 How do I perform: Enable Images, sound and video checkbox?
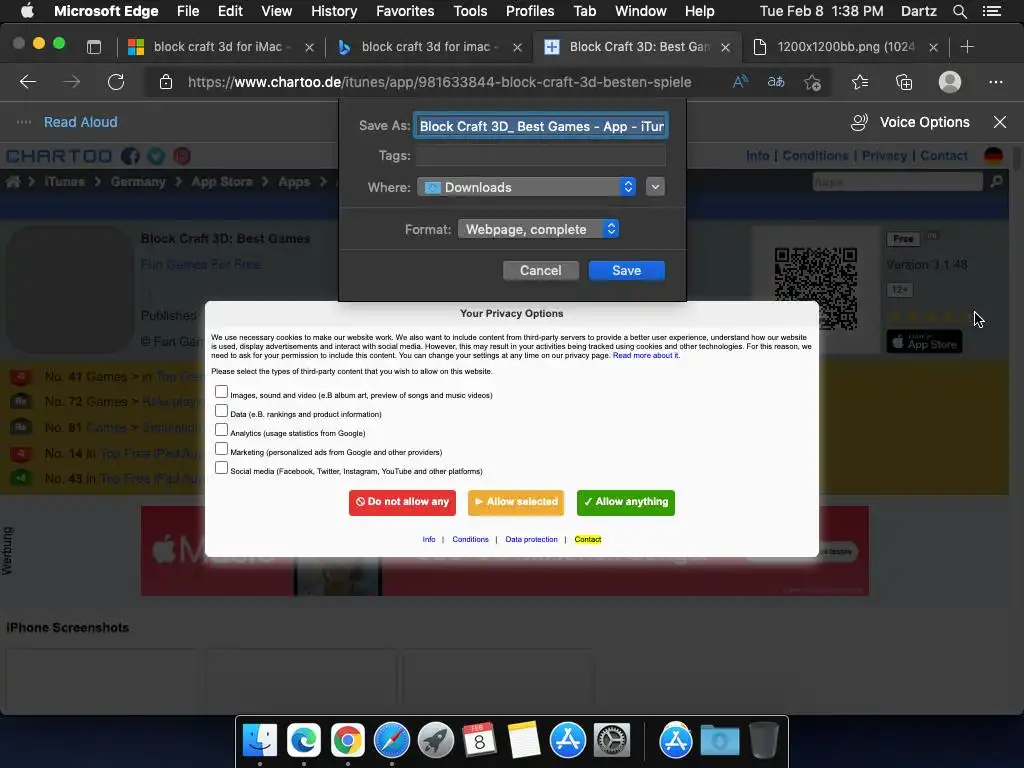221,392
